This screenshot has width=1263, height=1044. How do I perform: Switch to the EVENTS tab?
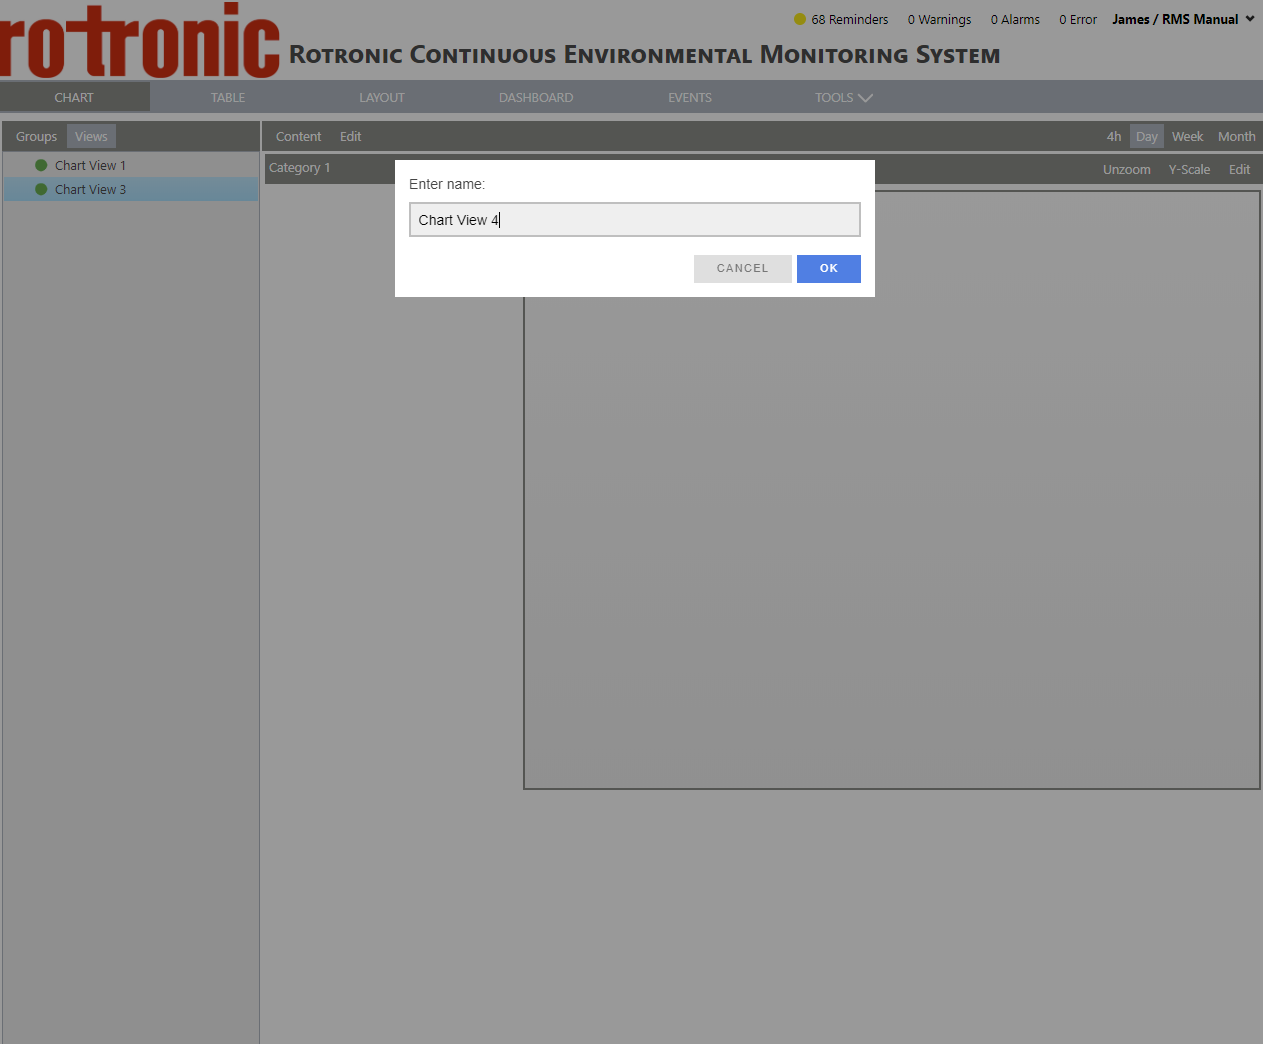click(690, 97)
